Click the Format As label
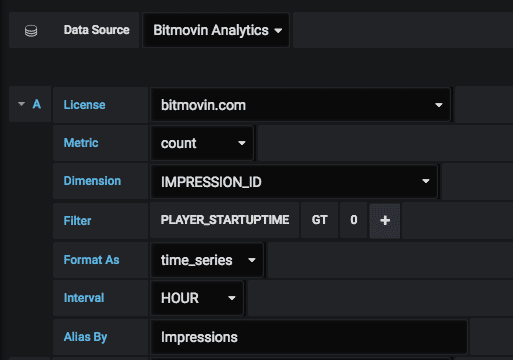The height and width of the screenshot is (360, 513). click(91, 260)
